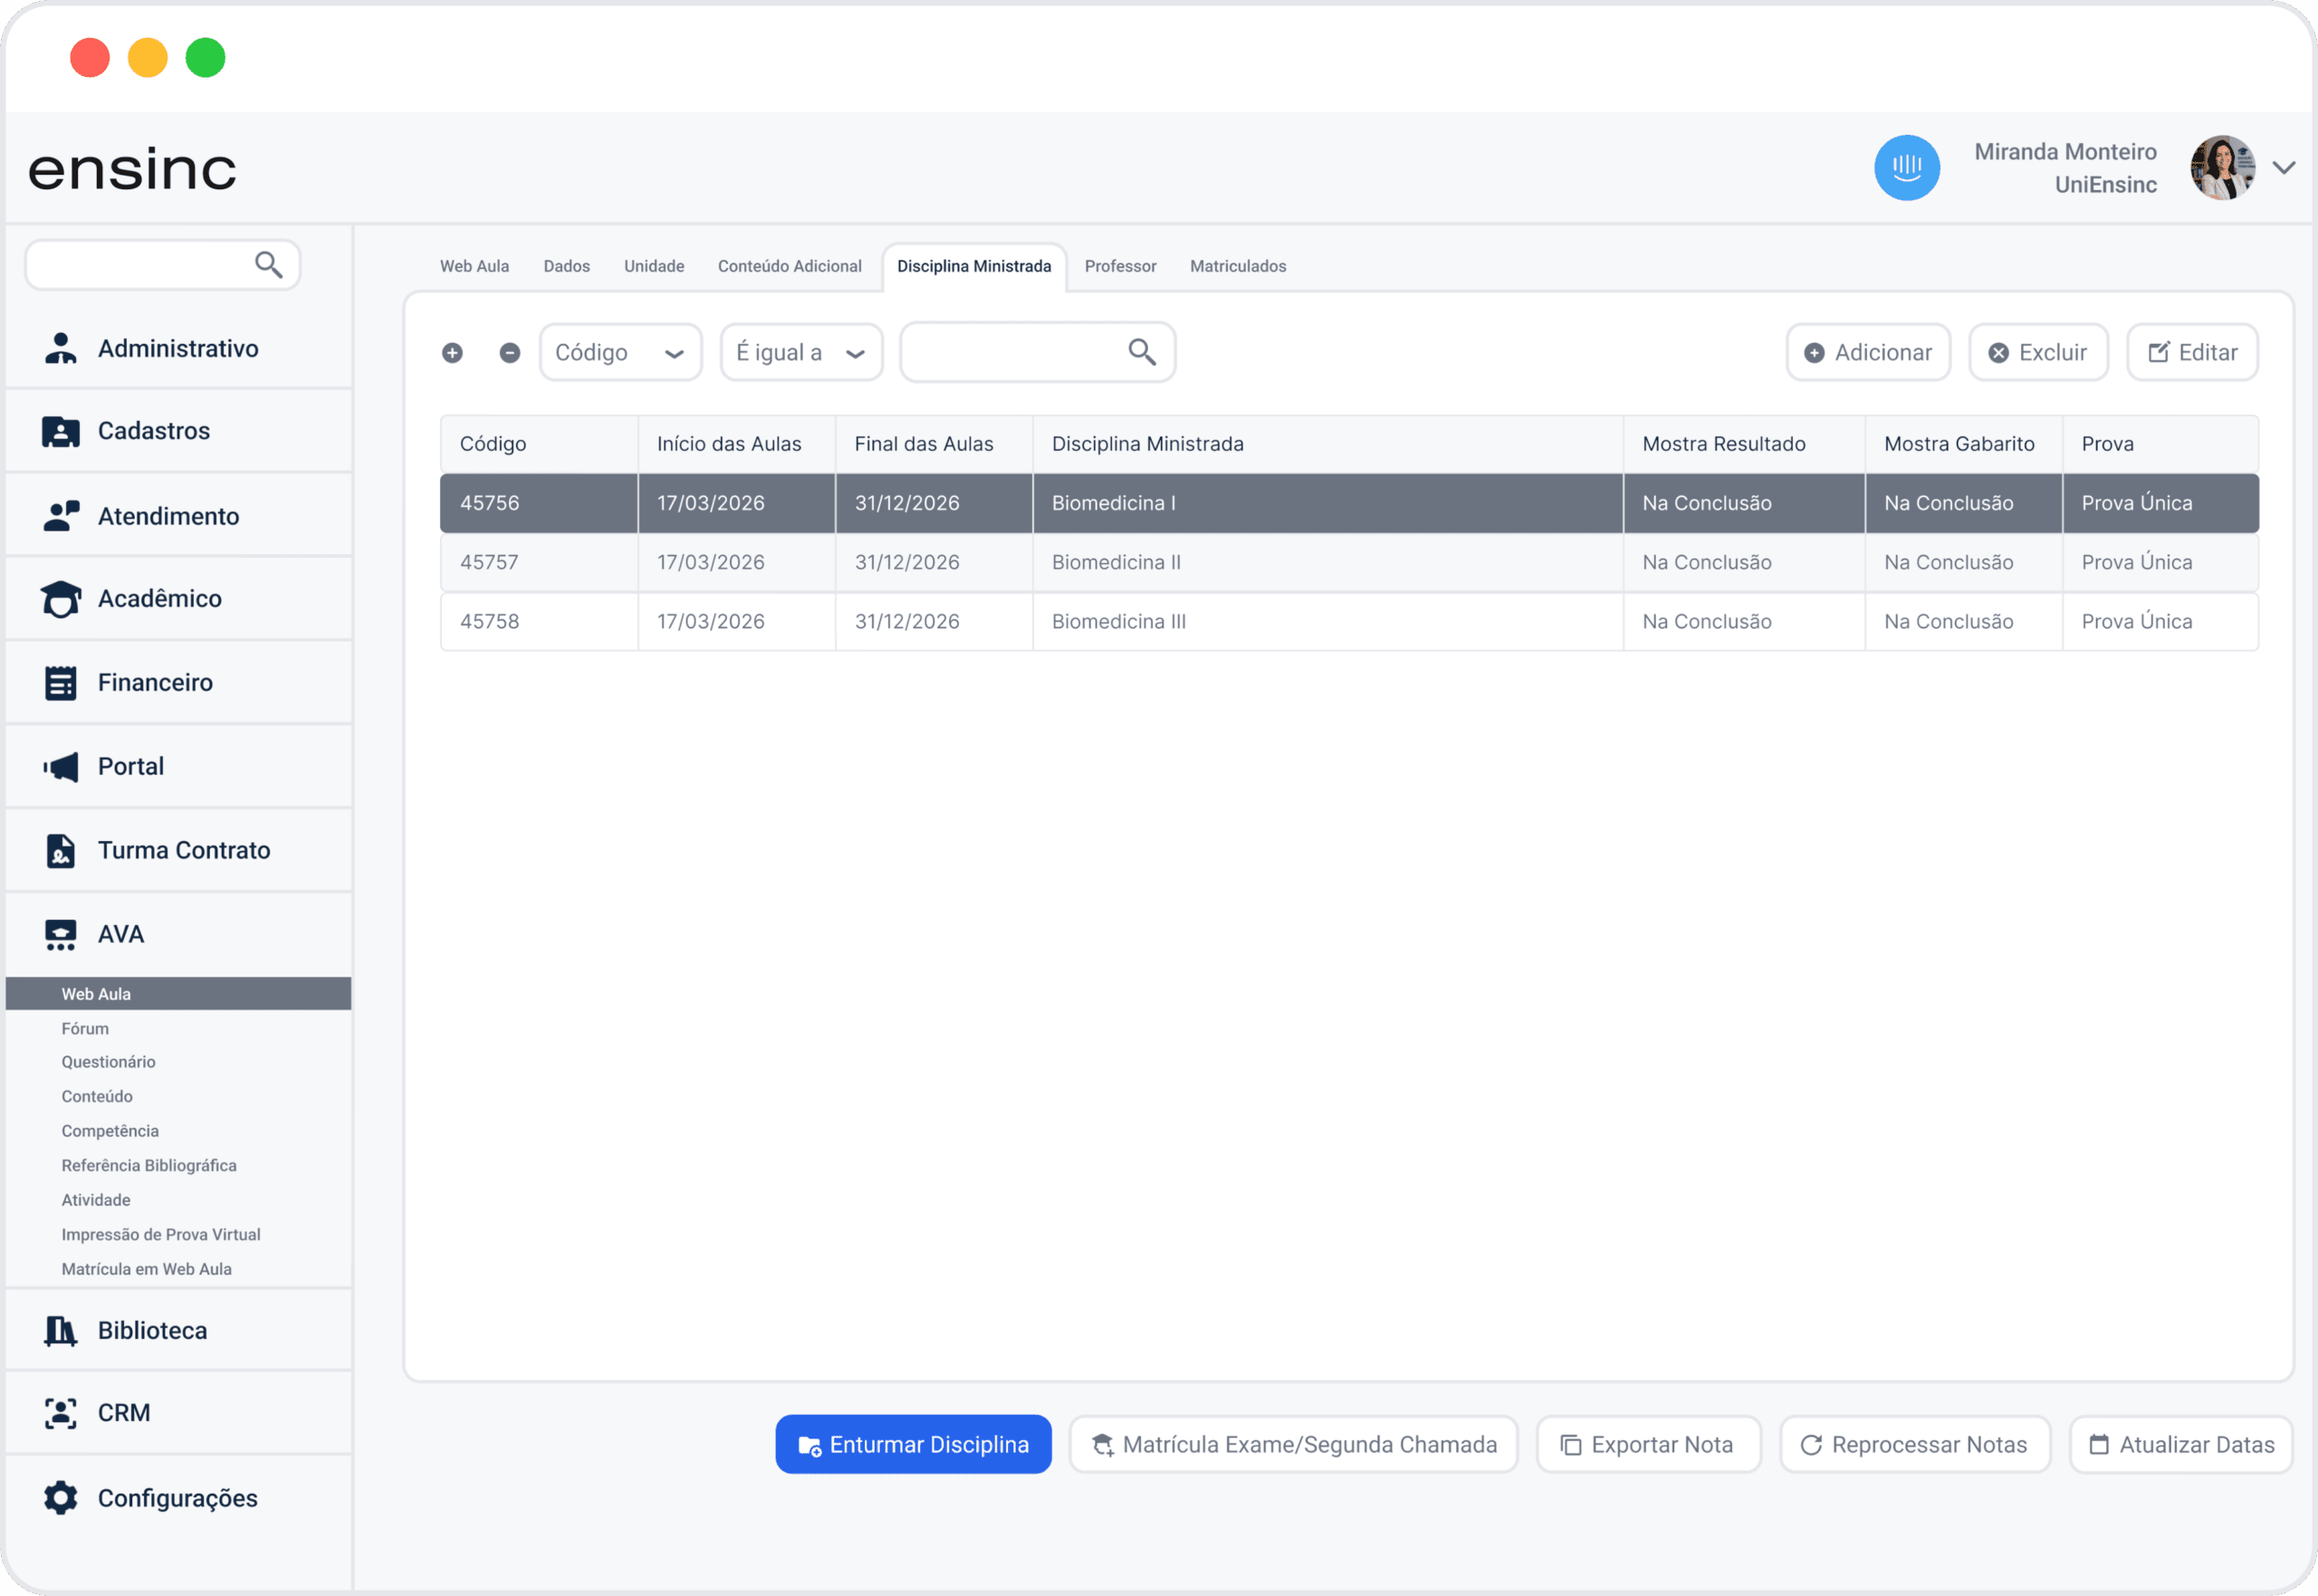Click the Mostra Resultado column header

click(1743, 444)
